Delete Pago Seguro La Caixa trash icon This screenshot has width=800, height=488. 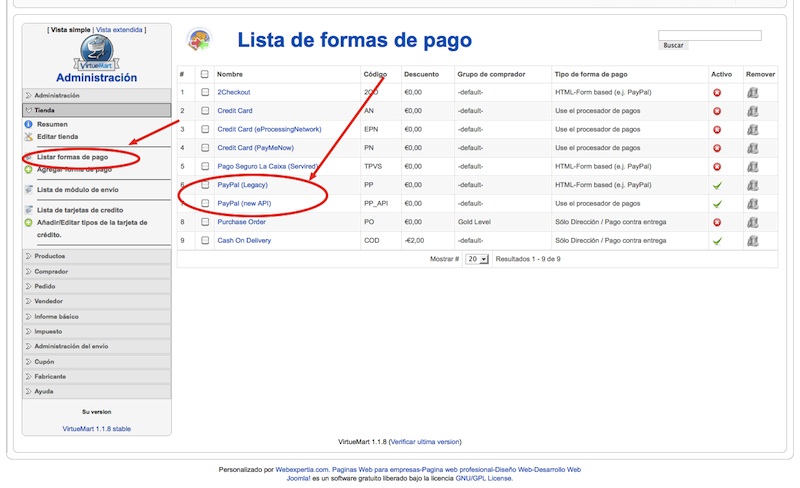753,166
